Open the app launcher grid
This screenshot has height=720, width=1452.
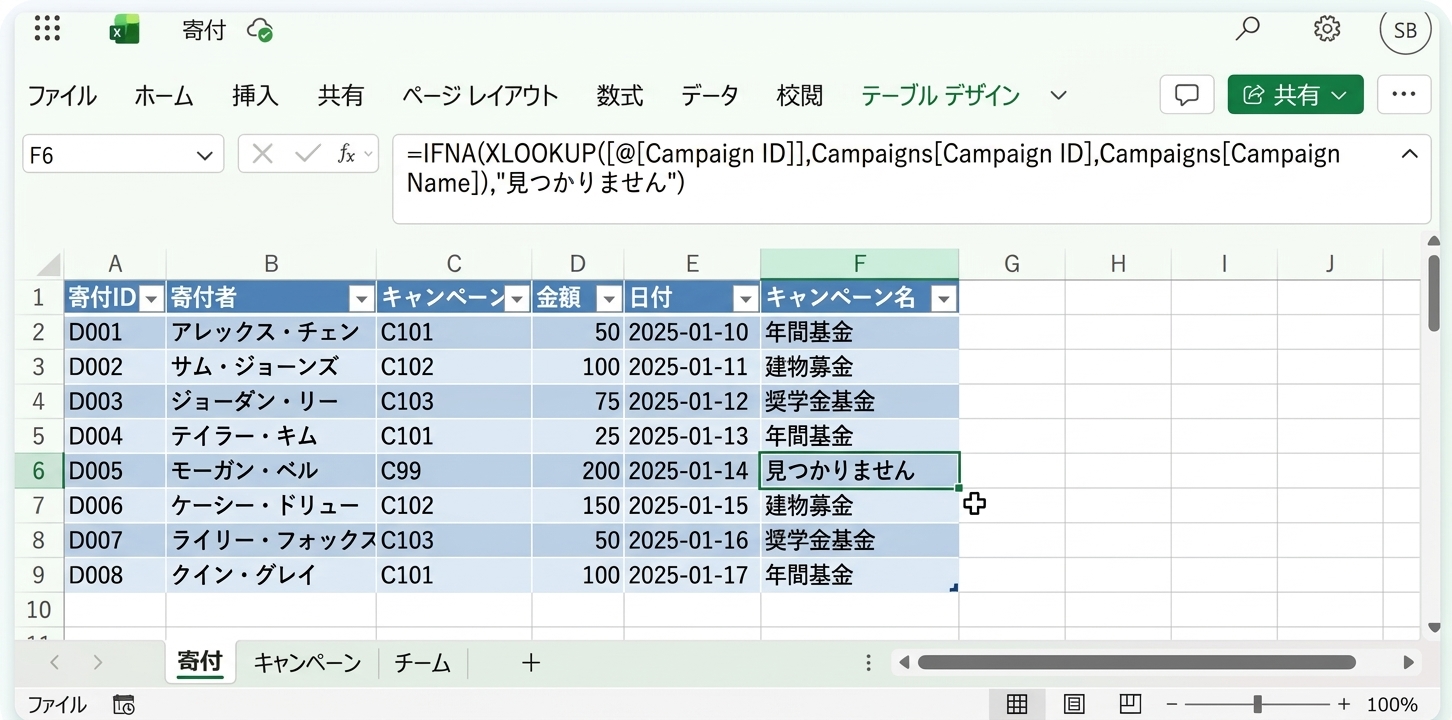pos(47,29)
